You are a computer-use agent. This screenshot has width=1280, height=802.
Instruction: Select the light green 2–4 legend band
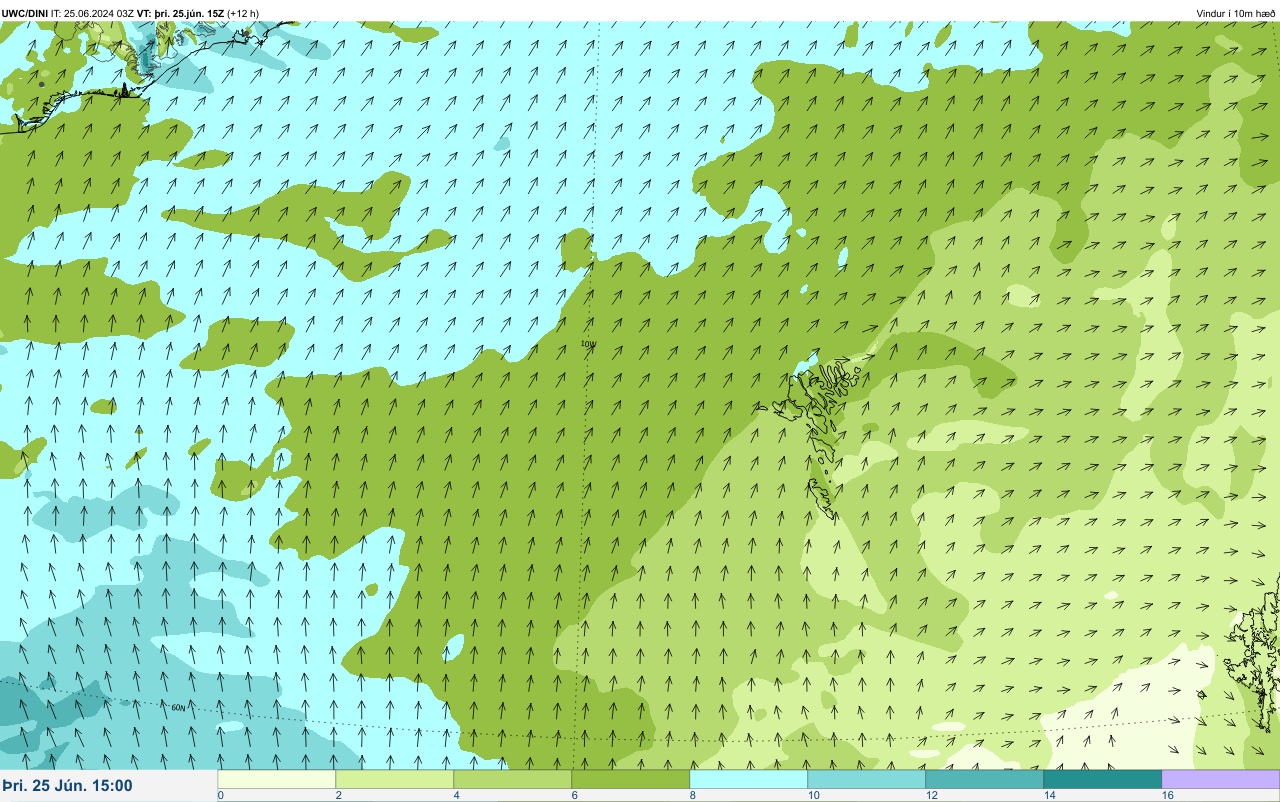395,779
